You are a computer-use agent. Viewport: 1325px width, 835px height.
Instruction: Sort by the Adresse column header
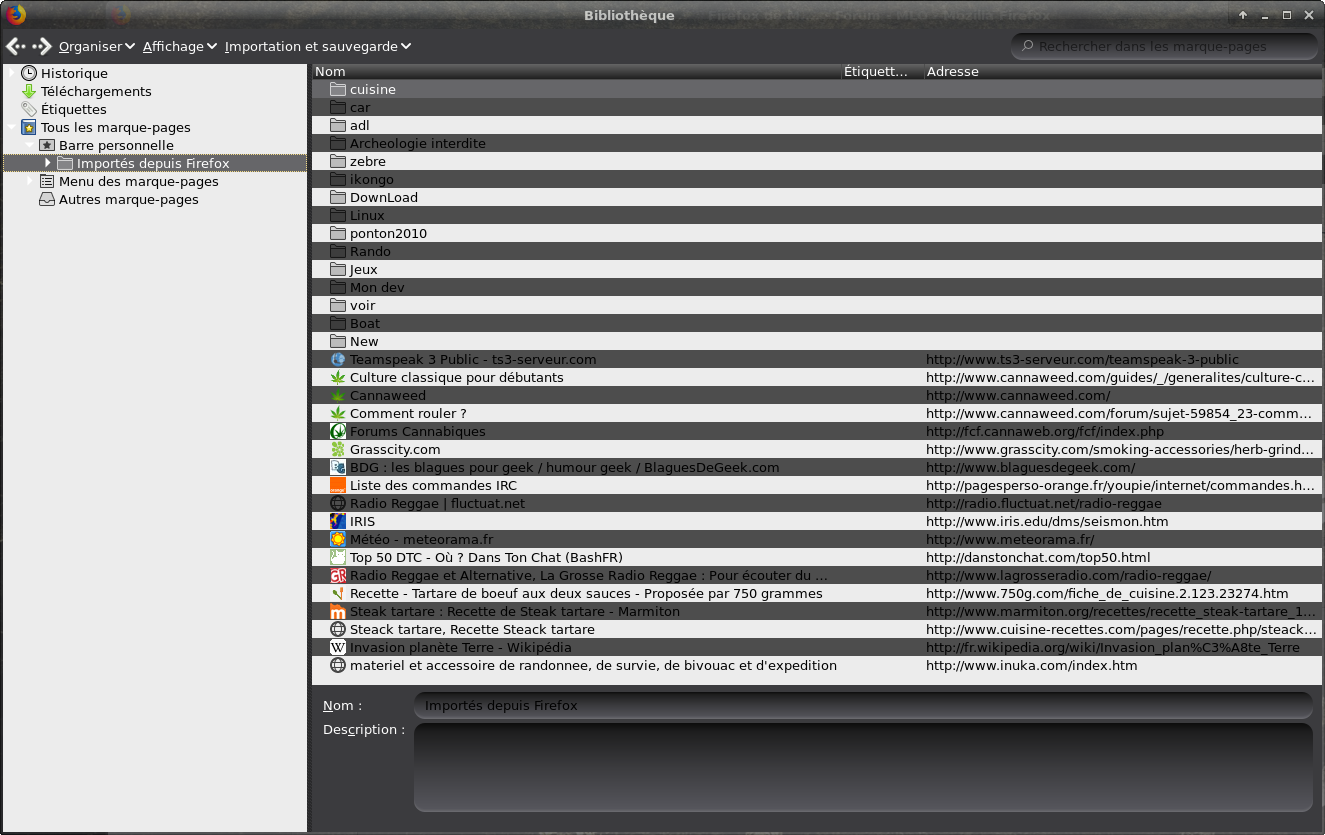(1122, 71)
